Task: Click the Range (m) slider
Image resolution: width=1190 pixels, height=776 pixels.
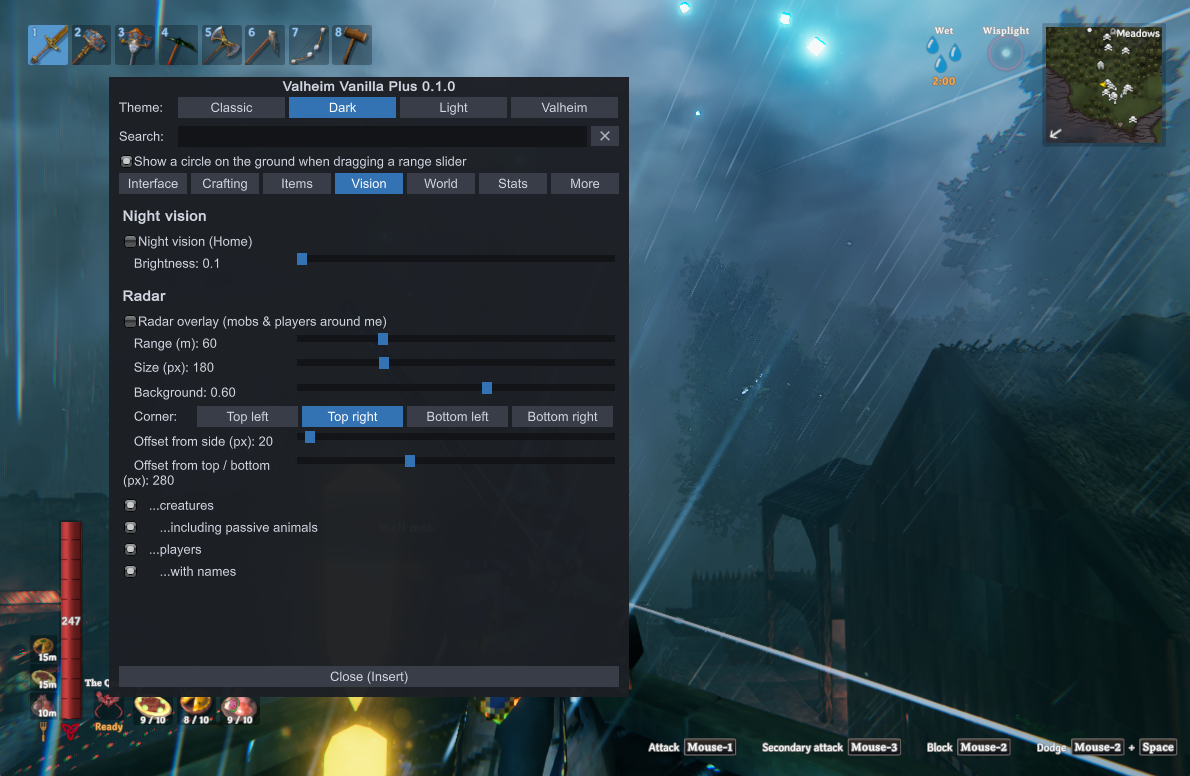Action: [455, 339]
